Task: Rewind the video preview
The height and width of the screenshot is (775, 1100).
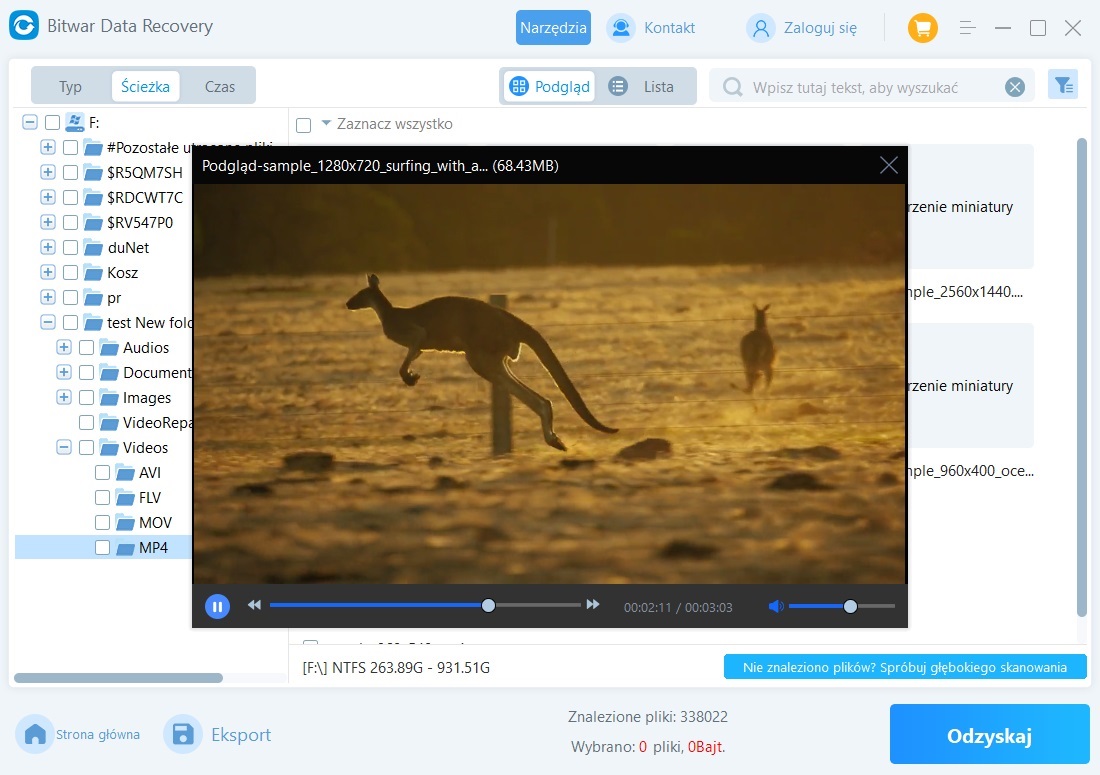Action: (254, 605)
